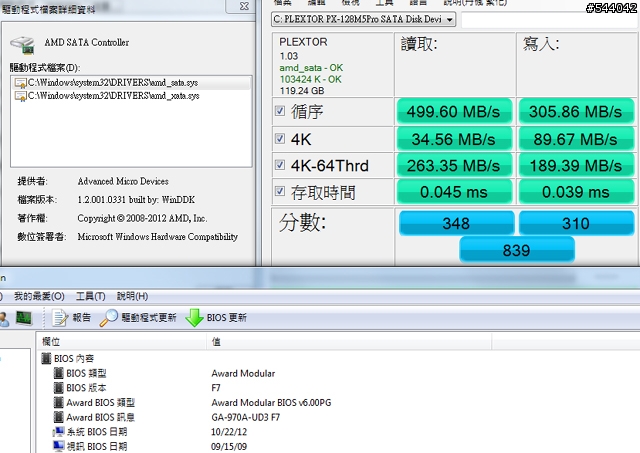Sort by the 值 value column header
The width and height of the screenshot is (640, 453).
pos(349,342)
